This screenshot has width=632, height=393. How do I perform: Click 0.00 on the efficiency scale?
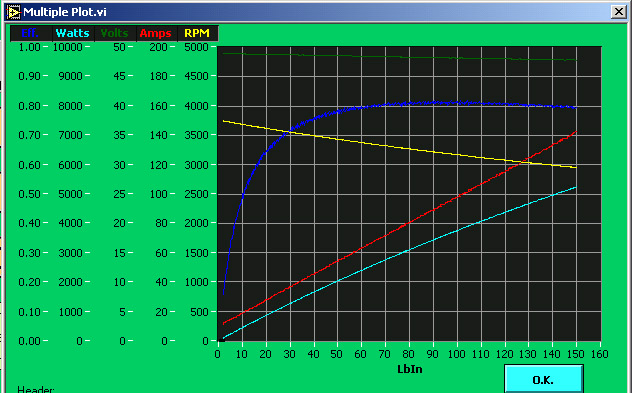[x=29, y=341]
